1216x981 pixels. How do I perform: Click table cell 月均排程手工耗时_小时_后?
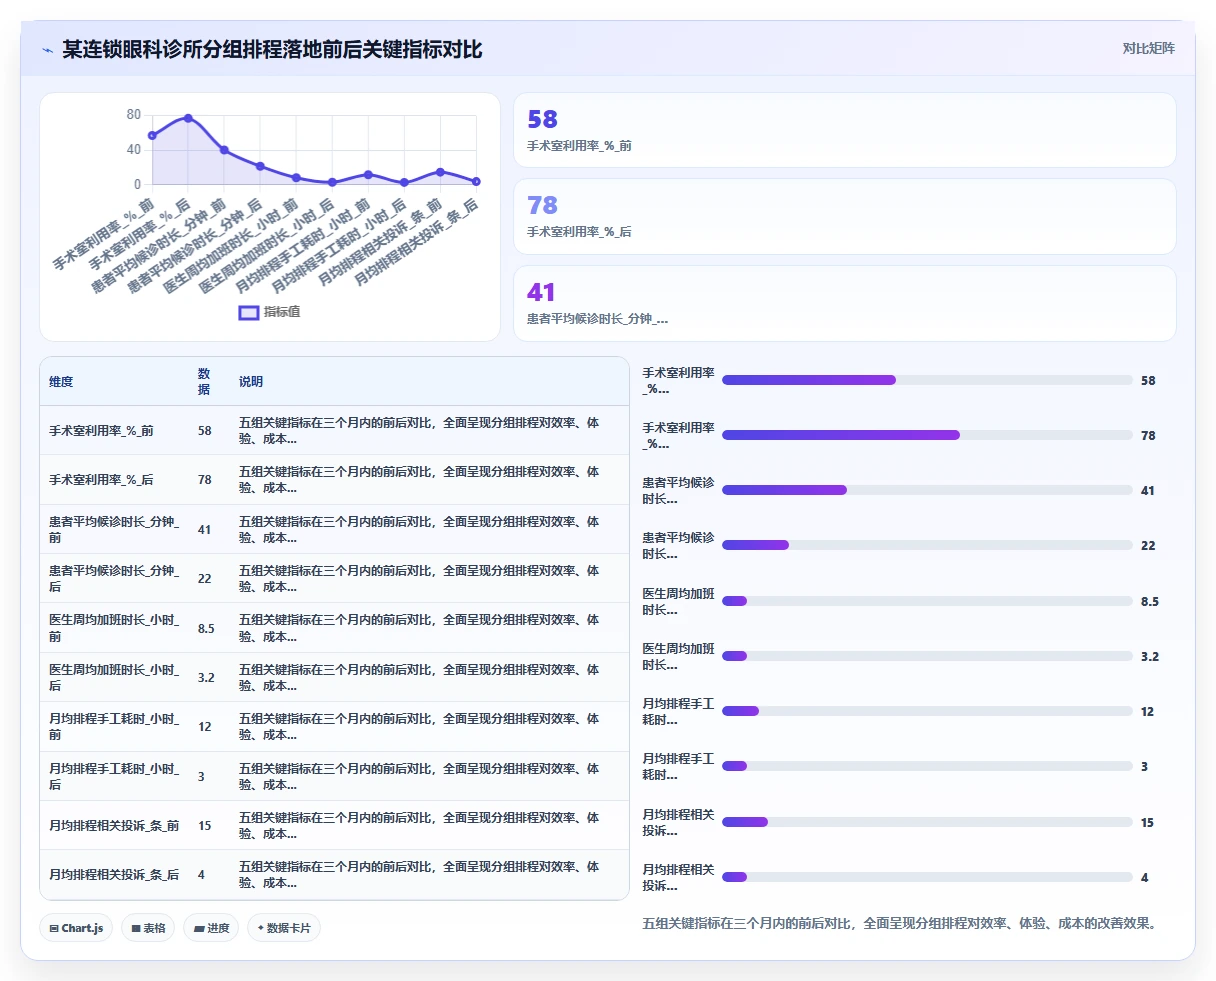point(114,777)
